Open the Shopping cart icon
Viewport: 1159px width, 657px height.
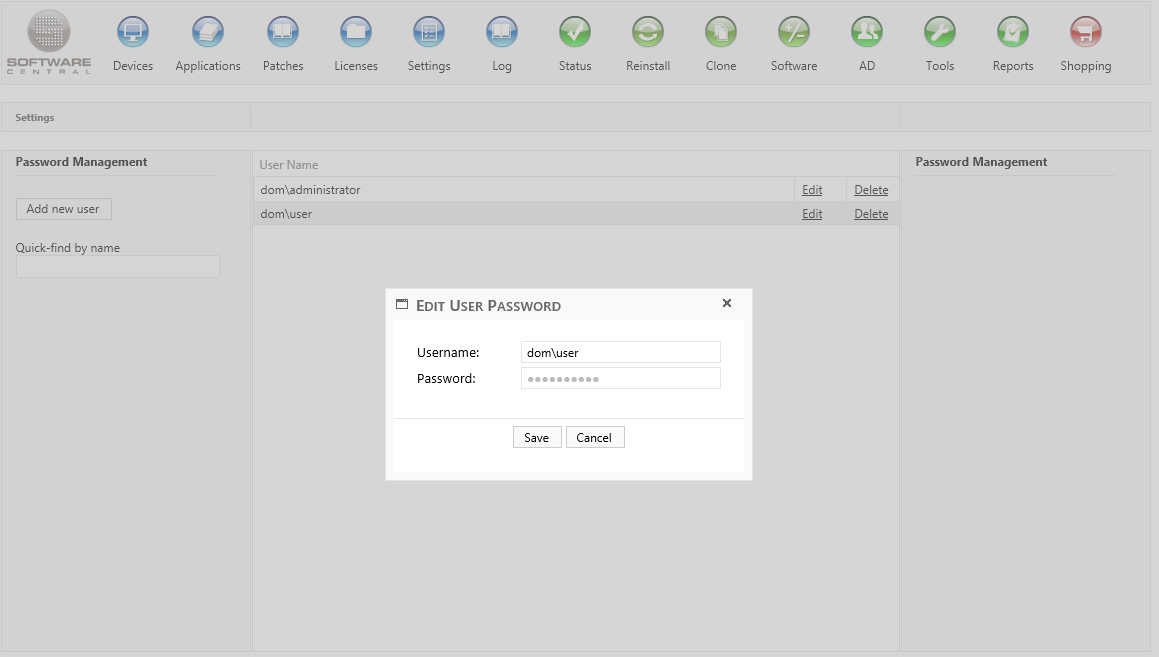(1086, 32)
